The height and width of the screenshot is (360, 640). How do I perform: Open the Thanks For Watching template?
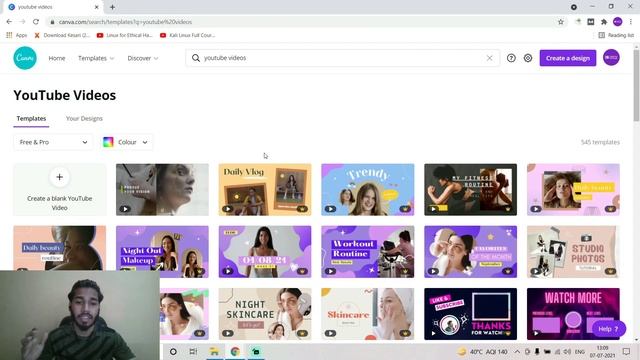pos(470,314)
